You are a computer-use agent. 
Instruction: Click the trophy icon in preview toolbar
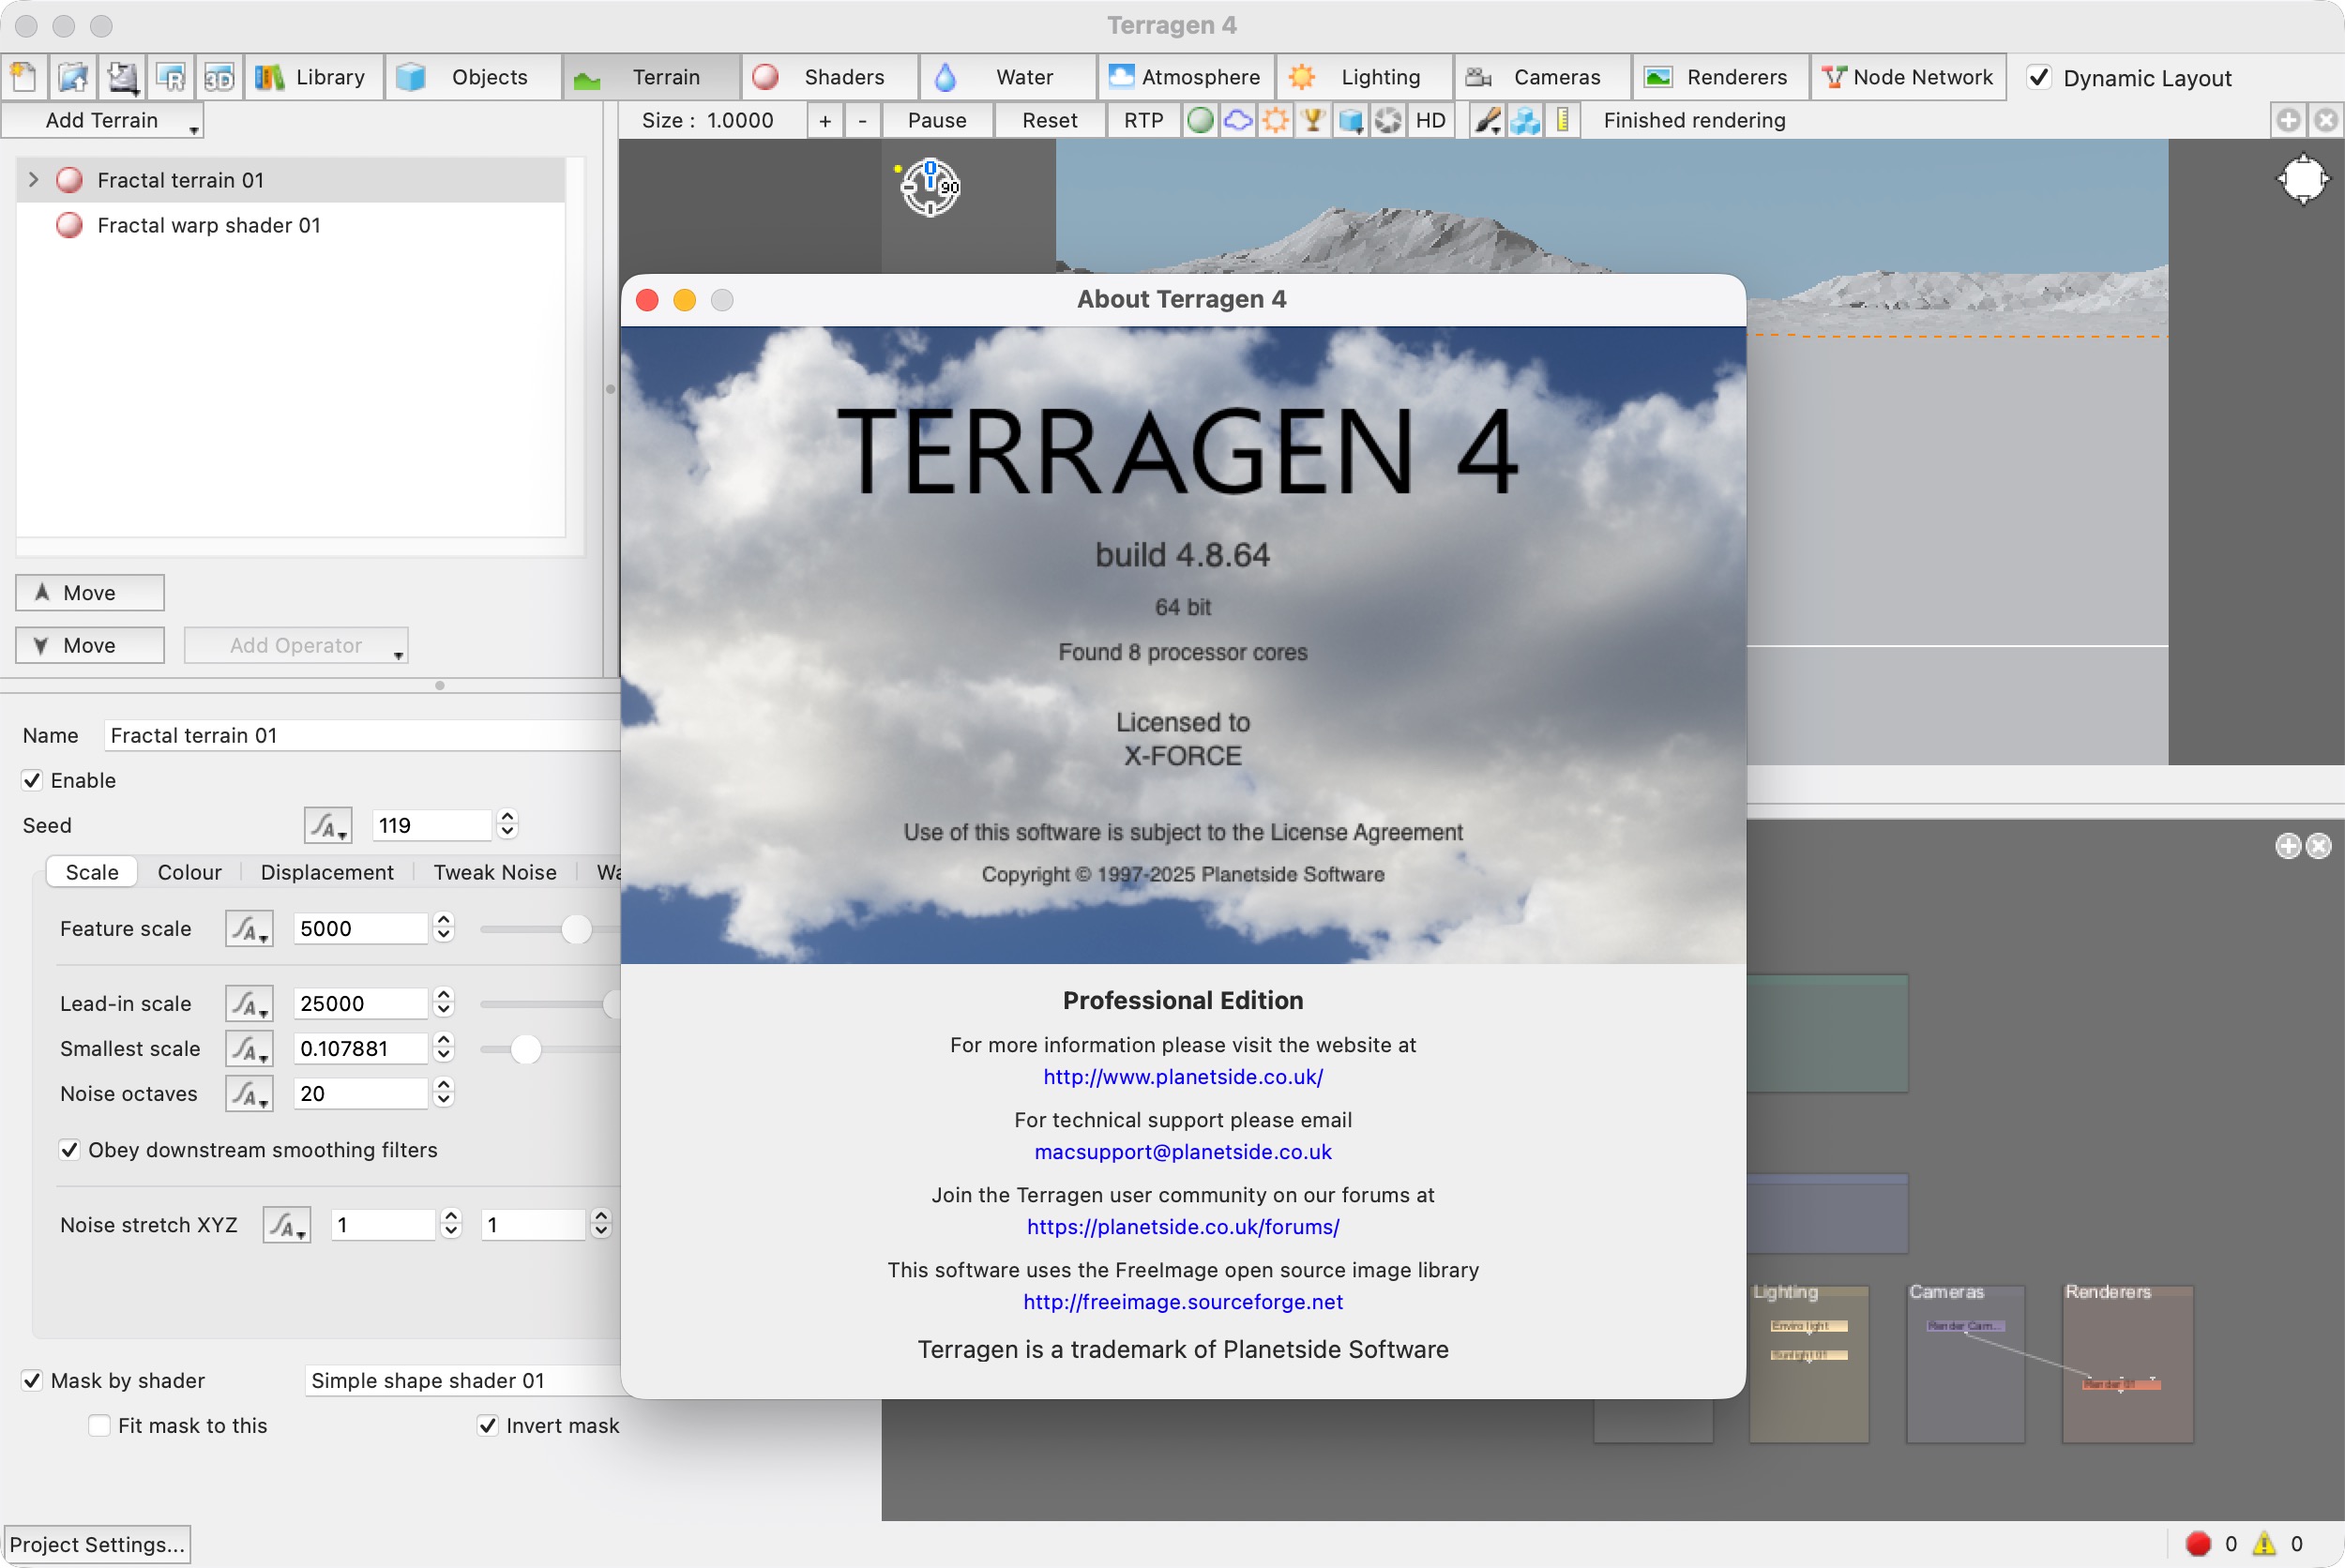[1313, 121]
